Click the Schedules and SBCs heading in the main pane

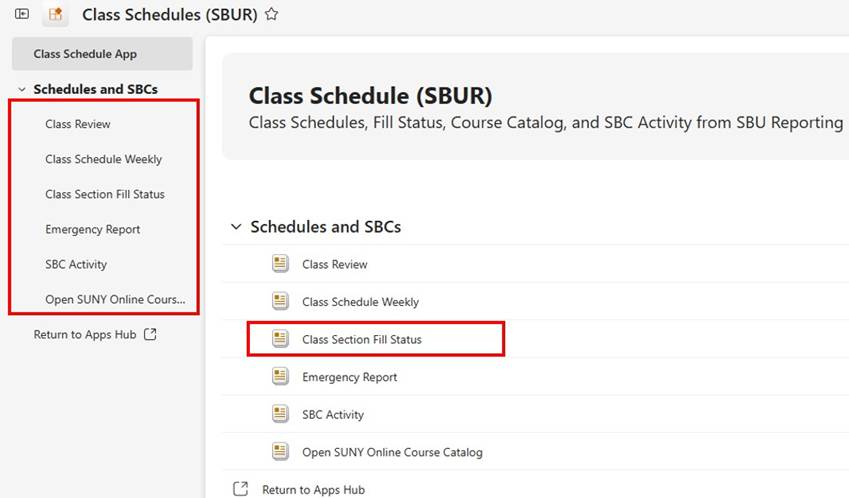pos(325,226)
